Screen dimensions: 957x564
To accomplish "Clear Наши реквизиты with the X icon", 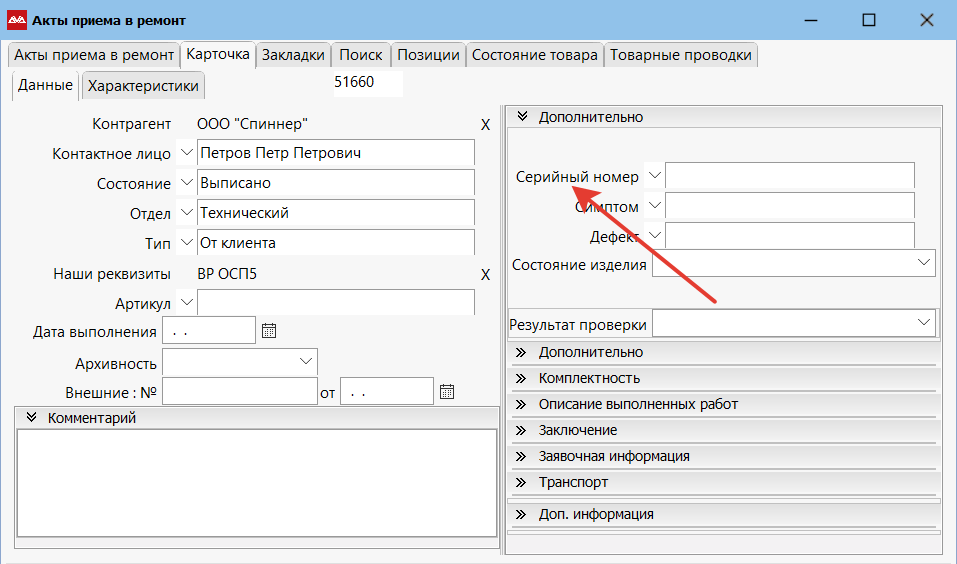I will (485, 275).
